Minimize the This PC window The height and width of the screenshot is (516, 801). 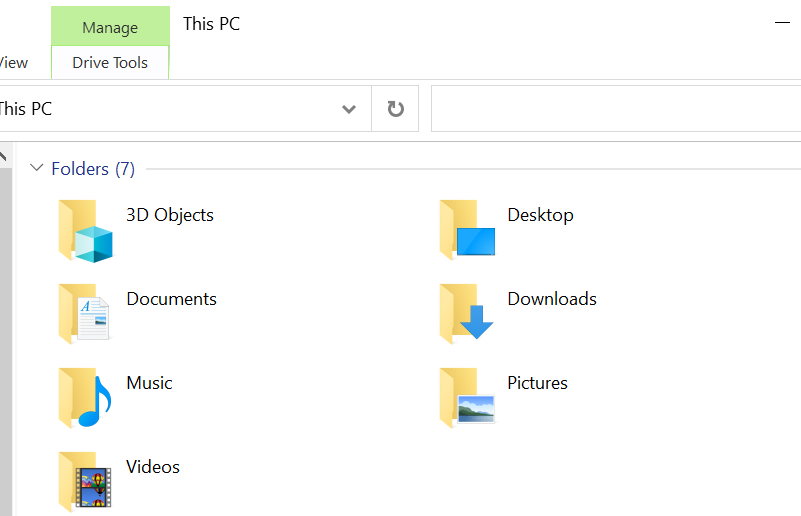tap(783, 22)
